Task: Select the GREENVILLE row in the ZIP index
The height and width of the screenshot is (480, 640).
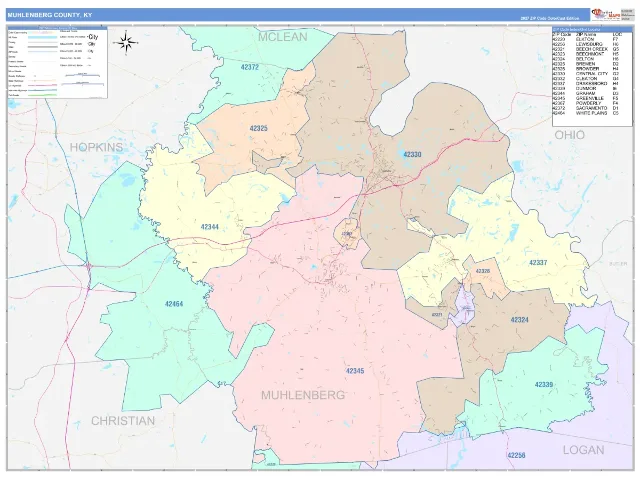Action: tap(586, 98)
